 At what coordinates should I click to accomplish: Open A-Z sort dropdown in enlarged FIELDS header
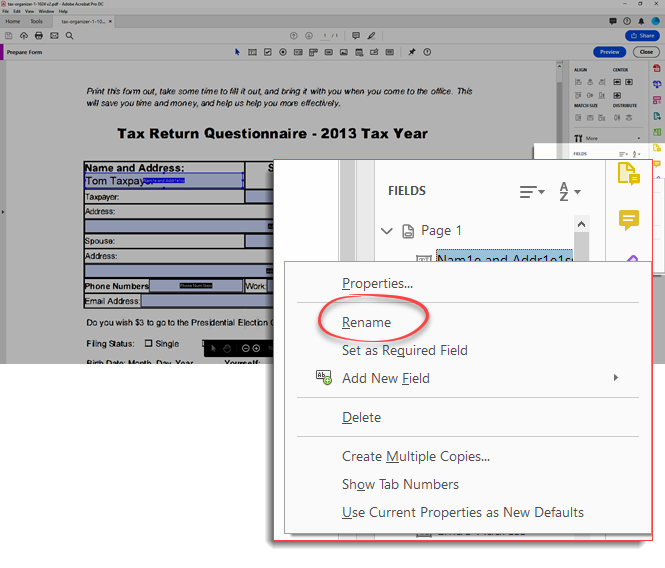pos(570,191)
